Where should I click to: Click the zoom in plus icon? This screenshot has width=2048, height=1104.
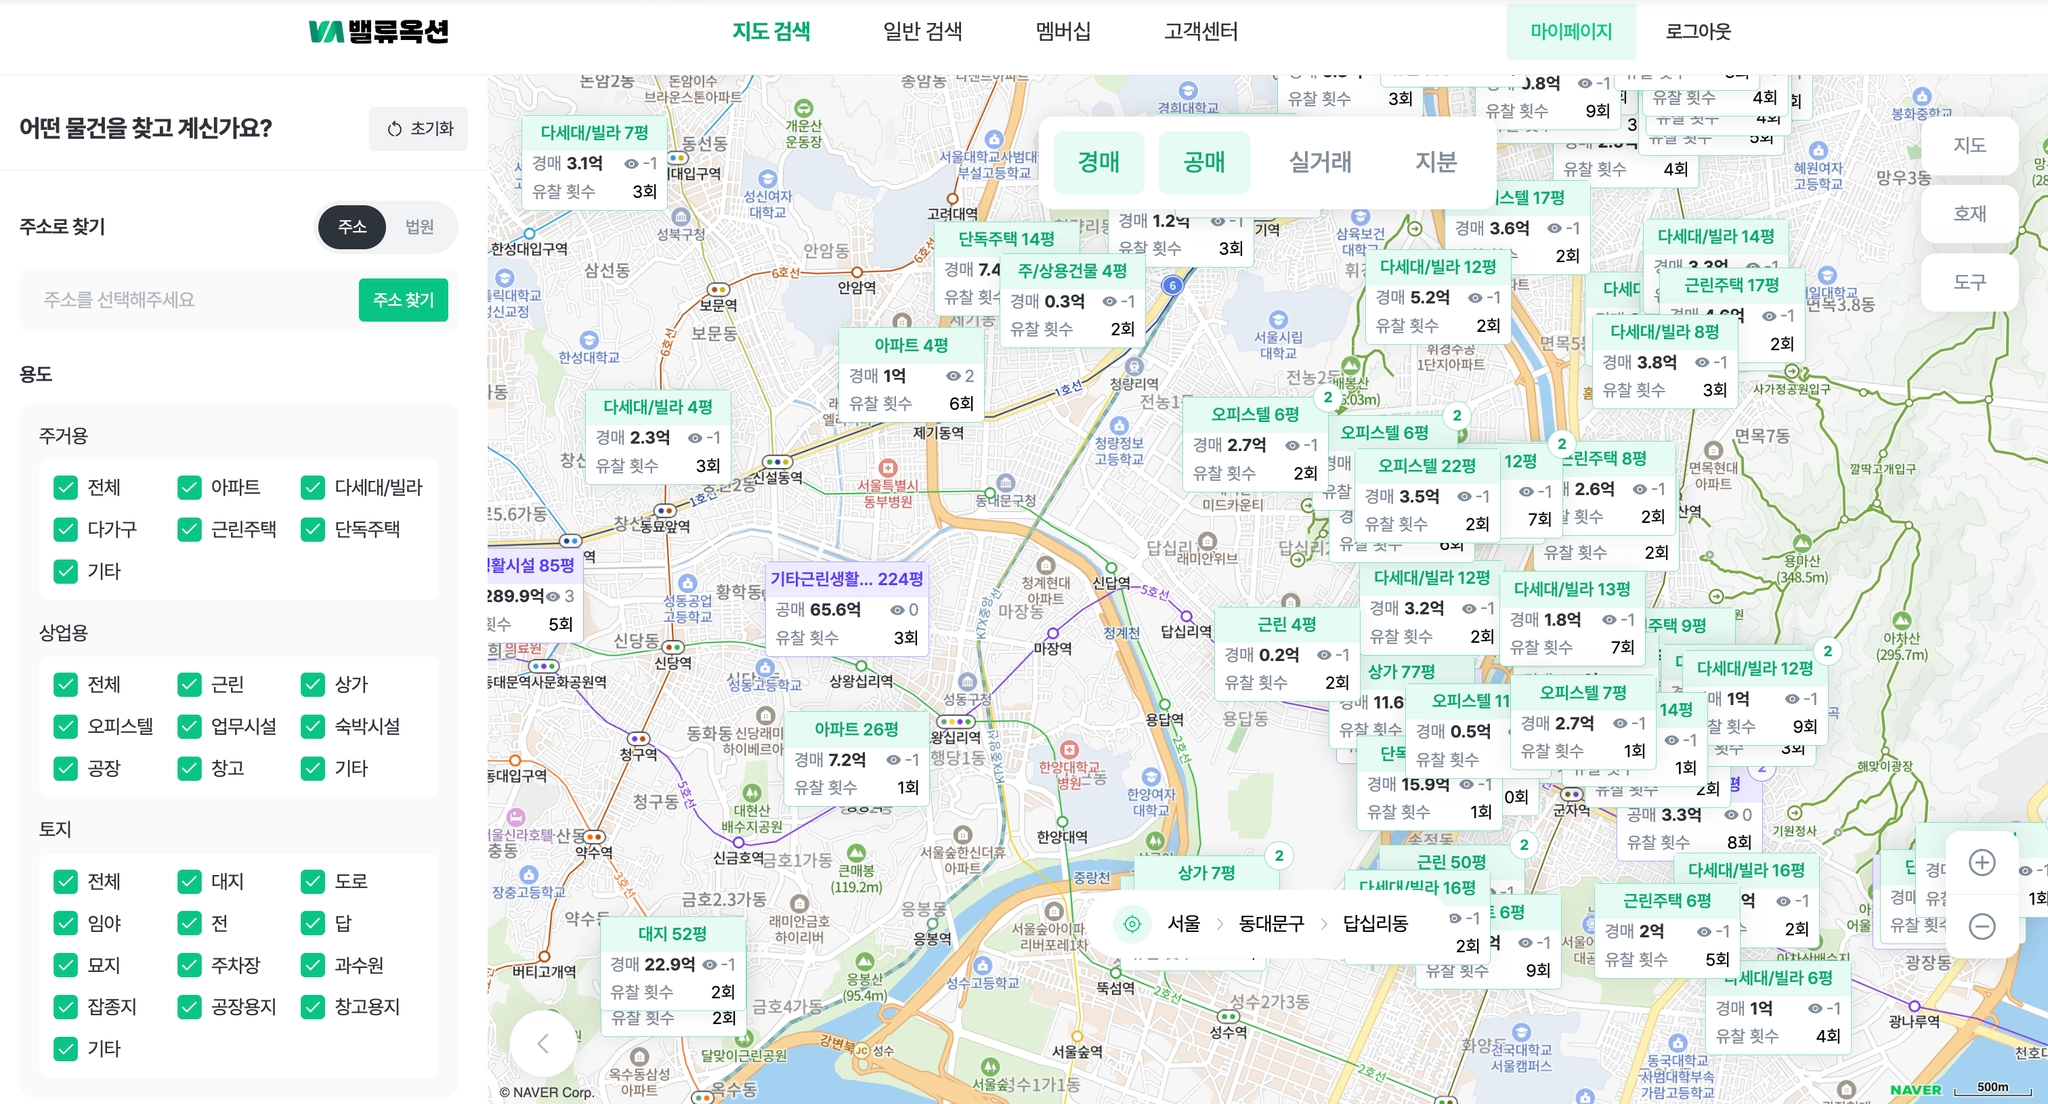(x=1981, y=863)
